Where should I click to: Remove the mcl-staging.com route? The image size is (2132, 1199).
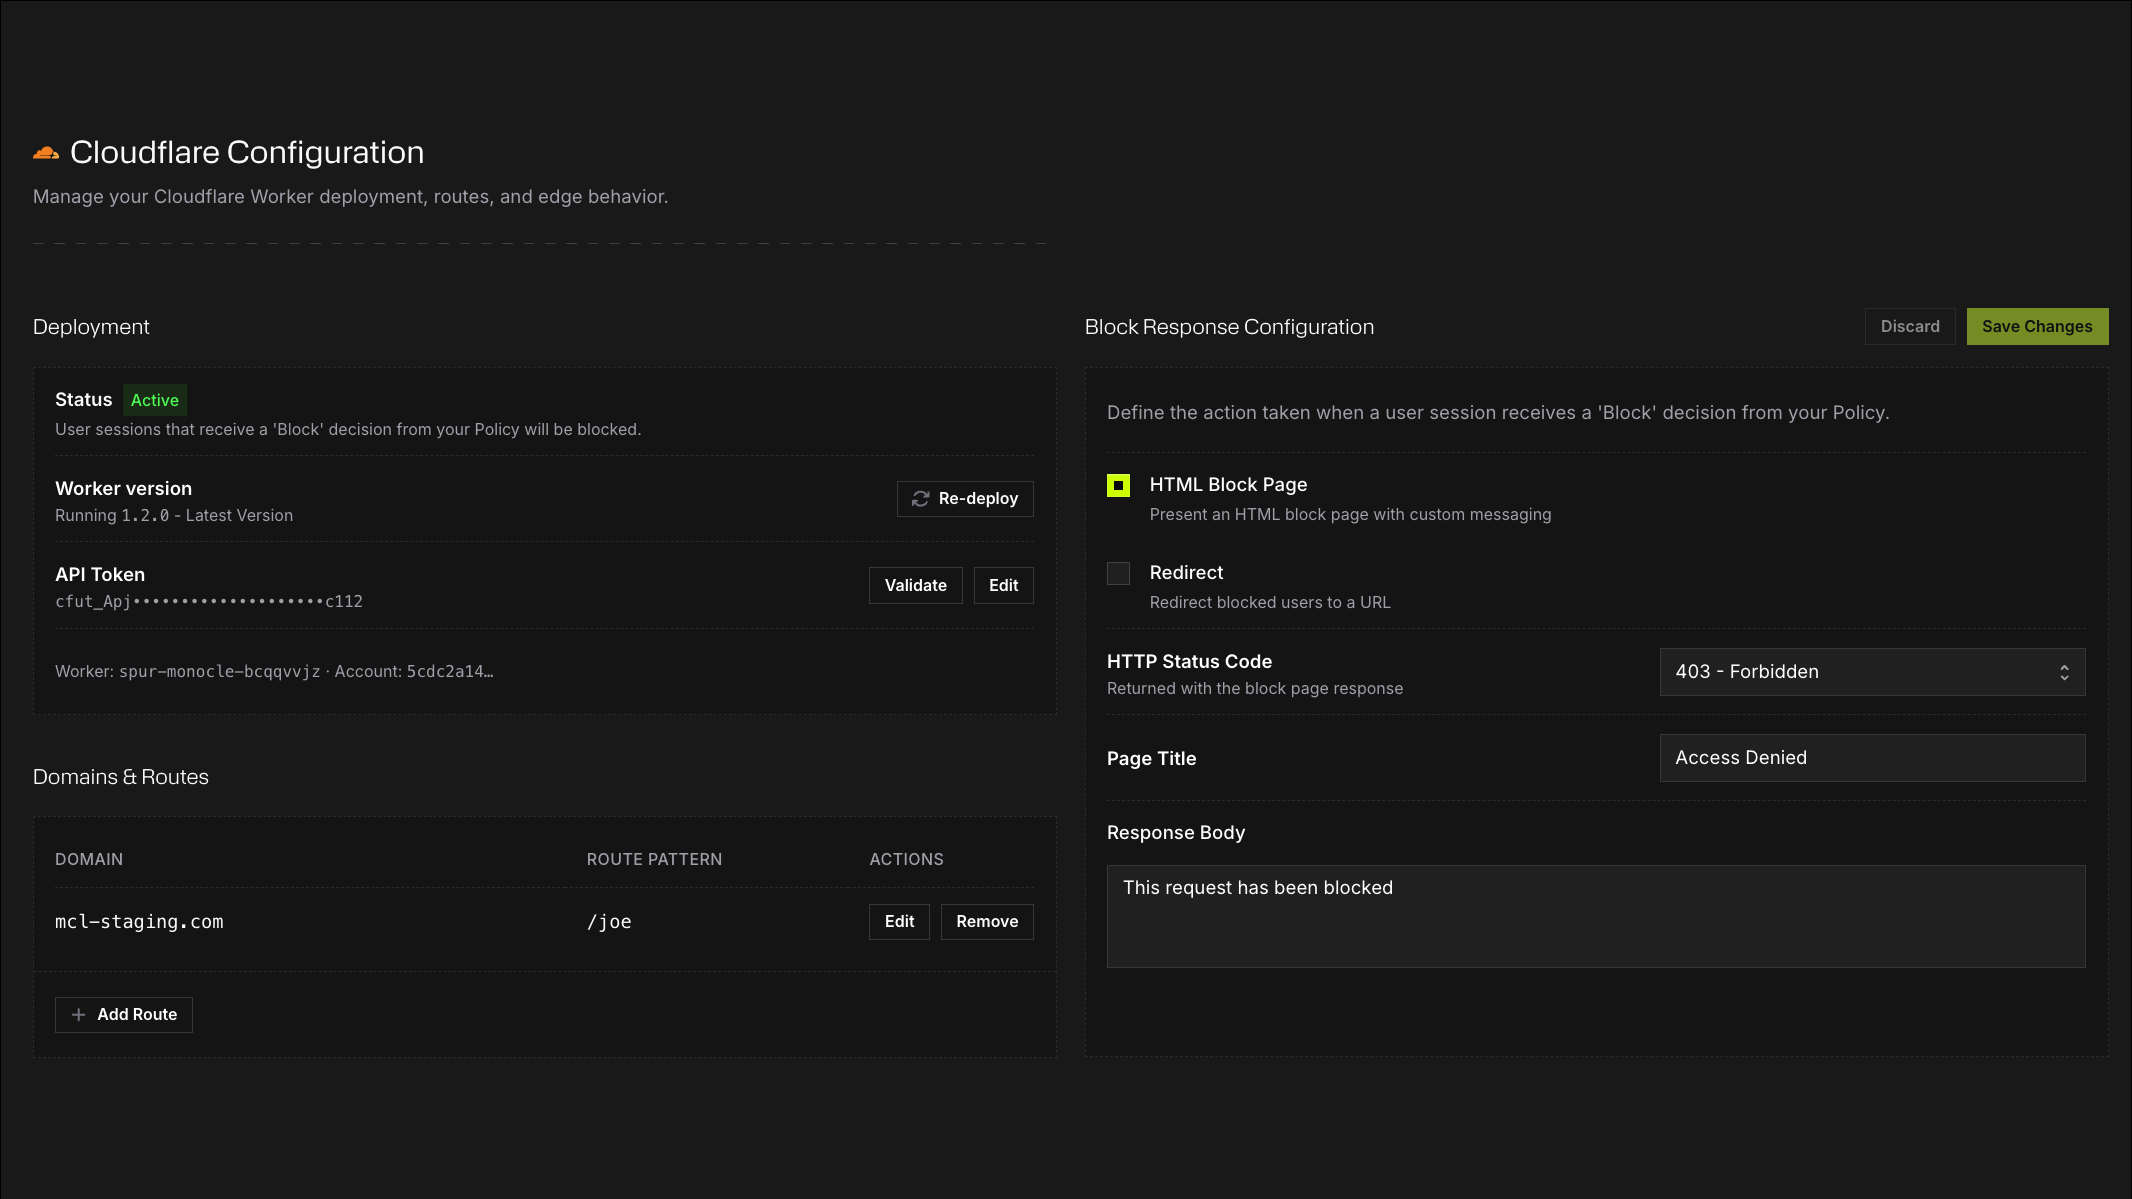pos(987,922)
